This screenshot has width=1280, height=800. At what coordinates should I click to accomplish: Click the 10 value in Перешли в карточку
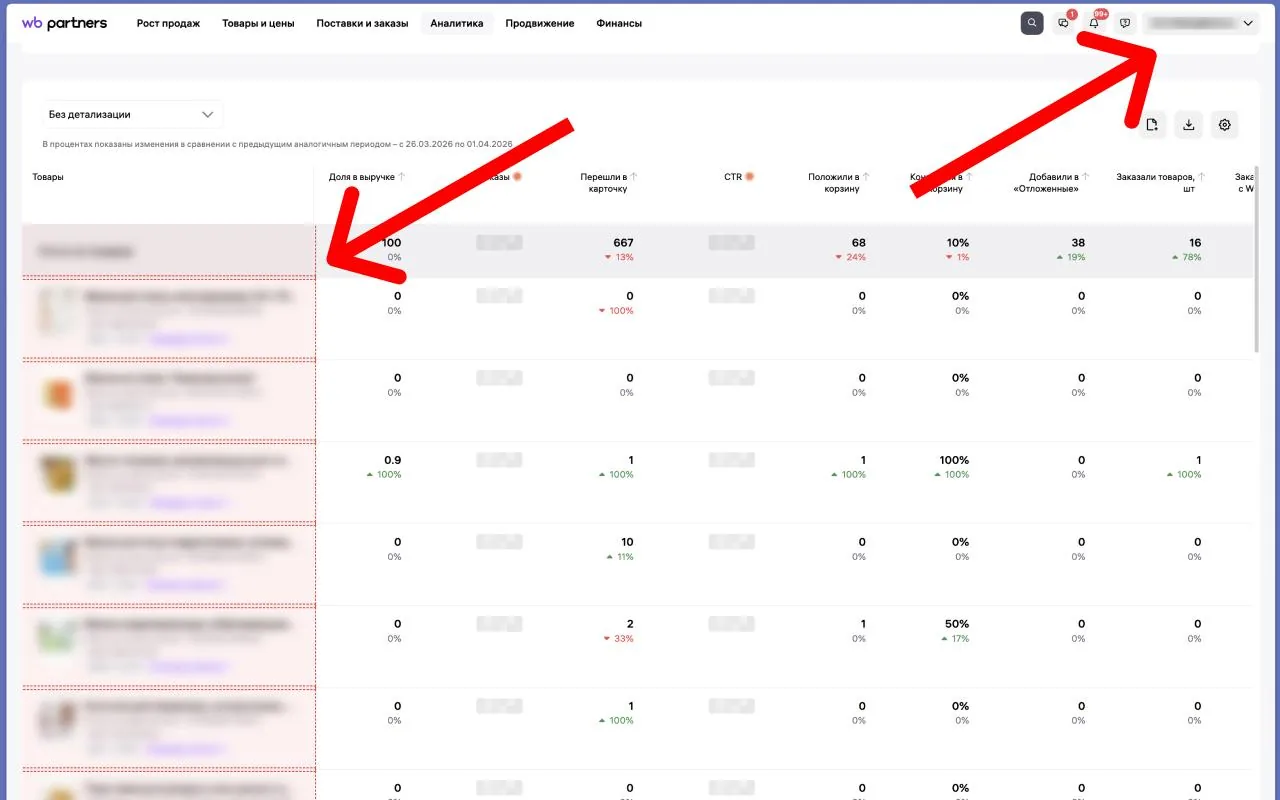[627, 543]
